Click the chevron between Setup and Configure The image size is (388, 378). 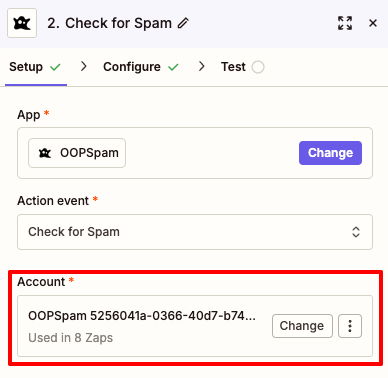(x=84, y=67)
